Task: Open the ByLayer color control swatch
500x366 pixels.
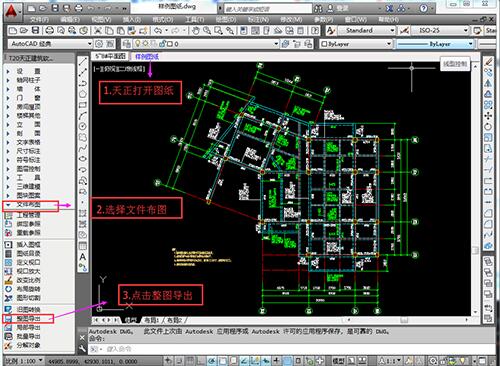Action: coord(355,44)
